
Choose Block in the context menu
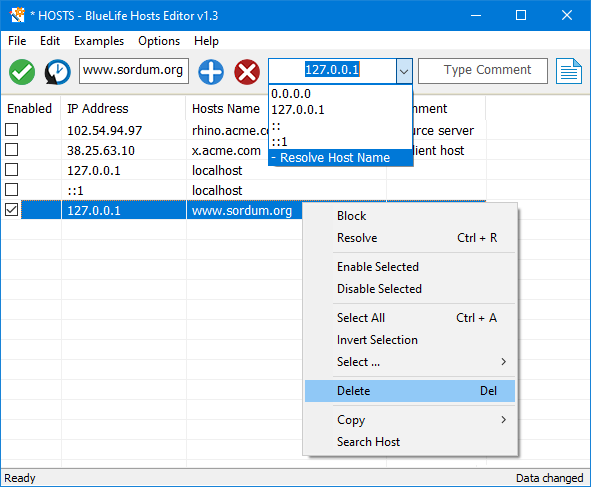pyautogui.click(x=410, y=216)
